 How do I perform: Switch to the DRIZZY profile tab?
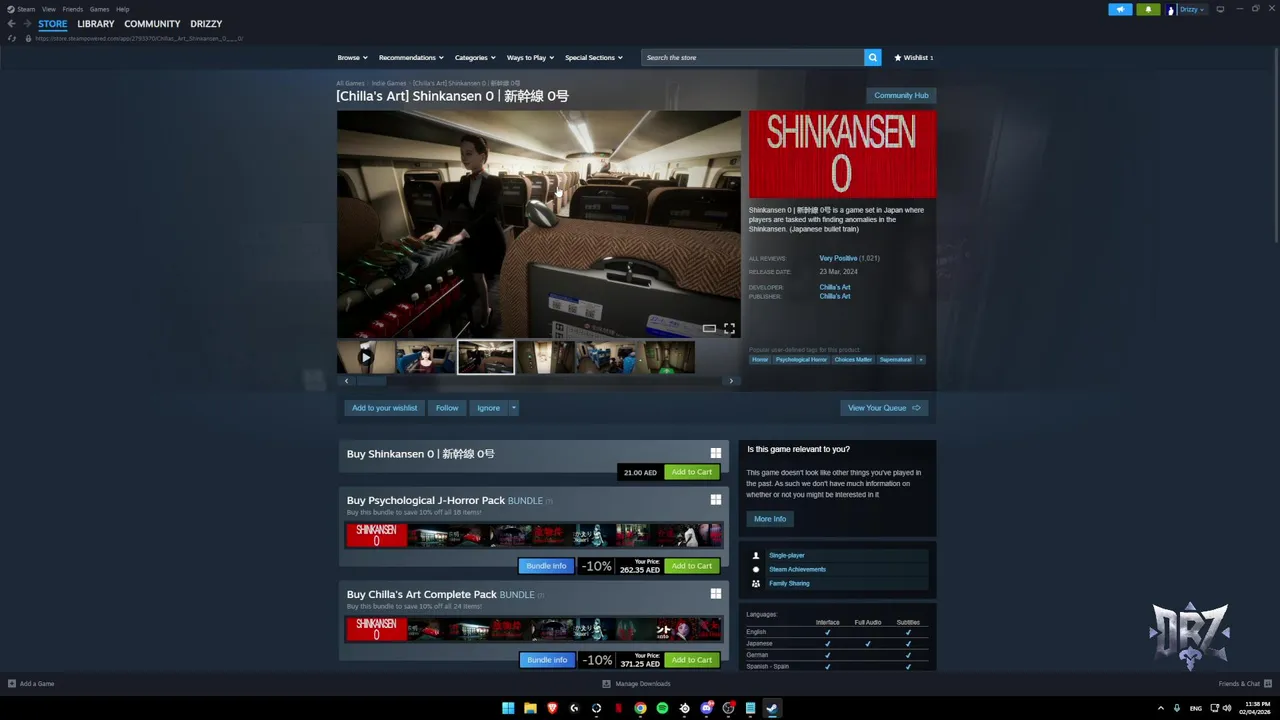click(206, 24)
